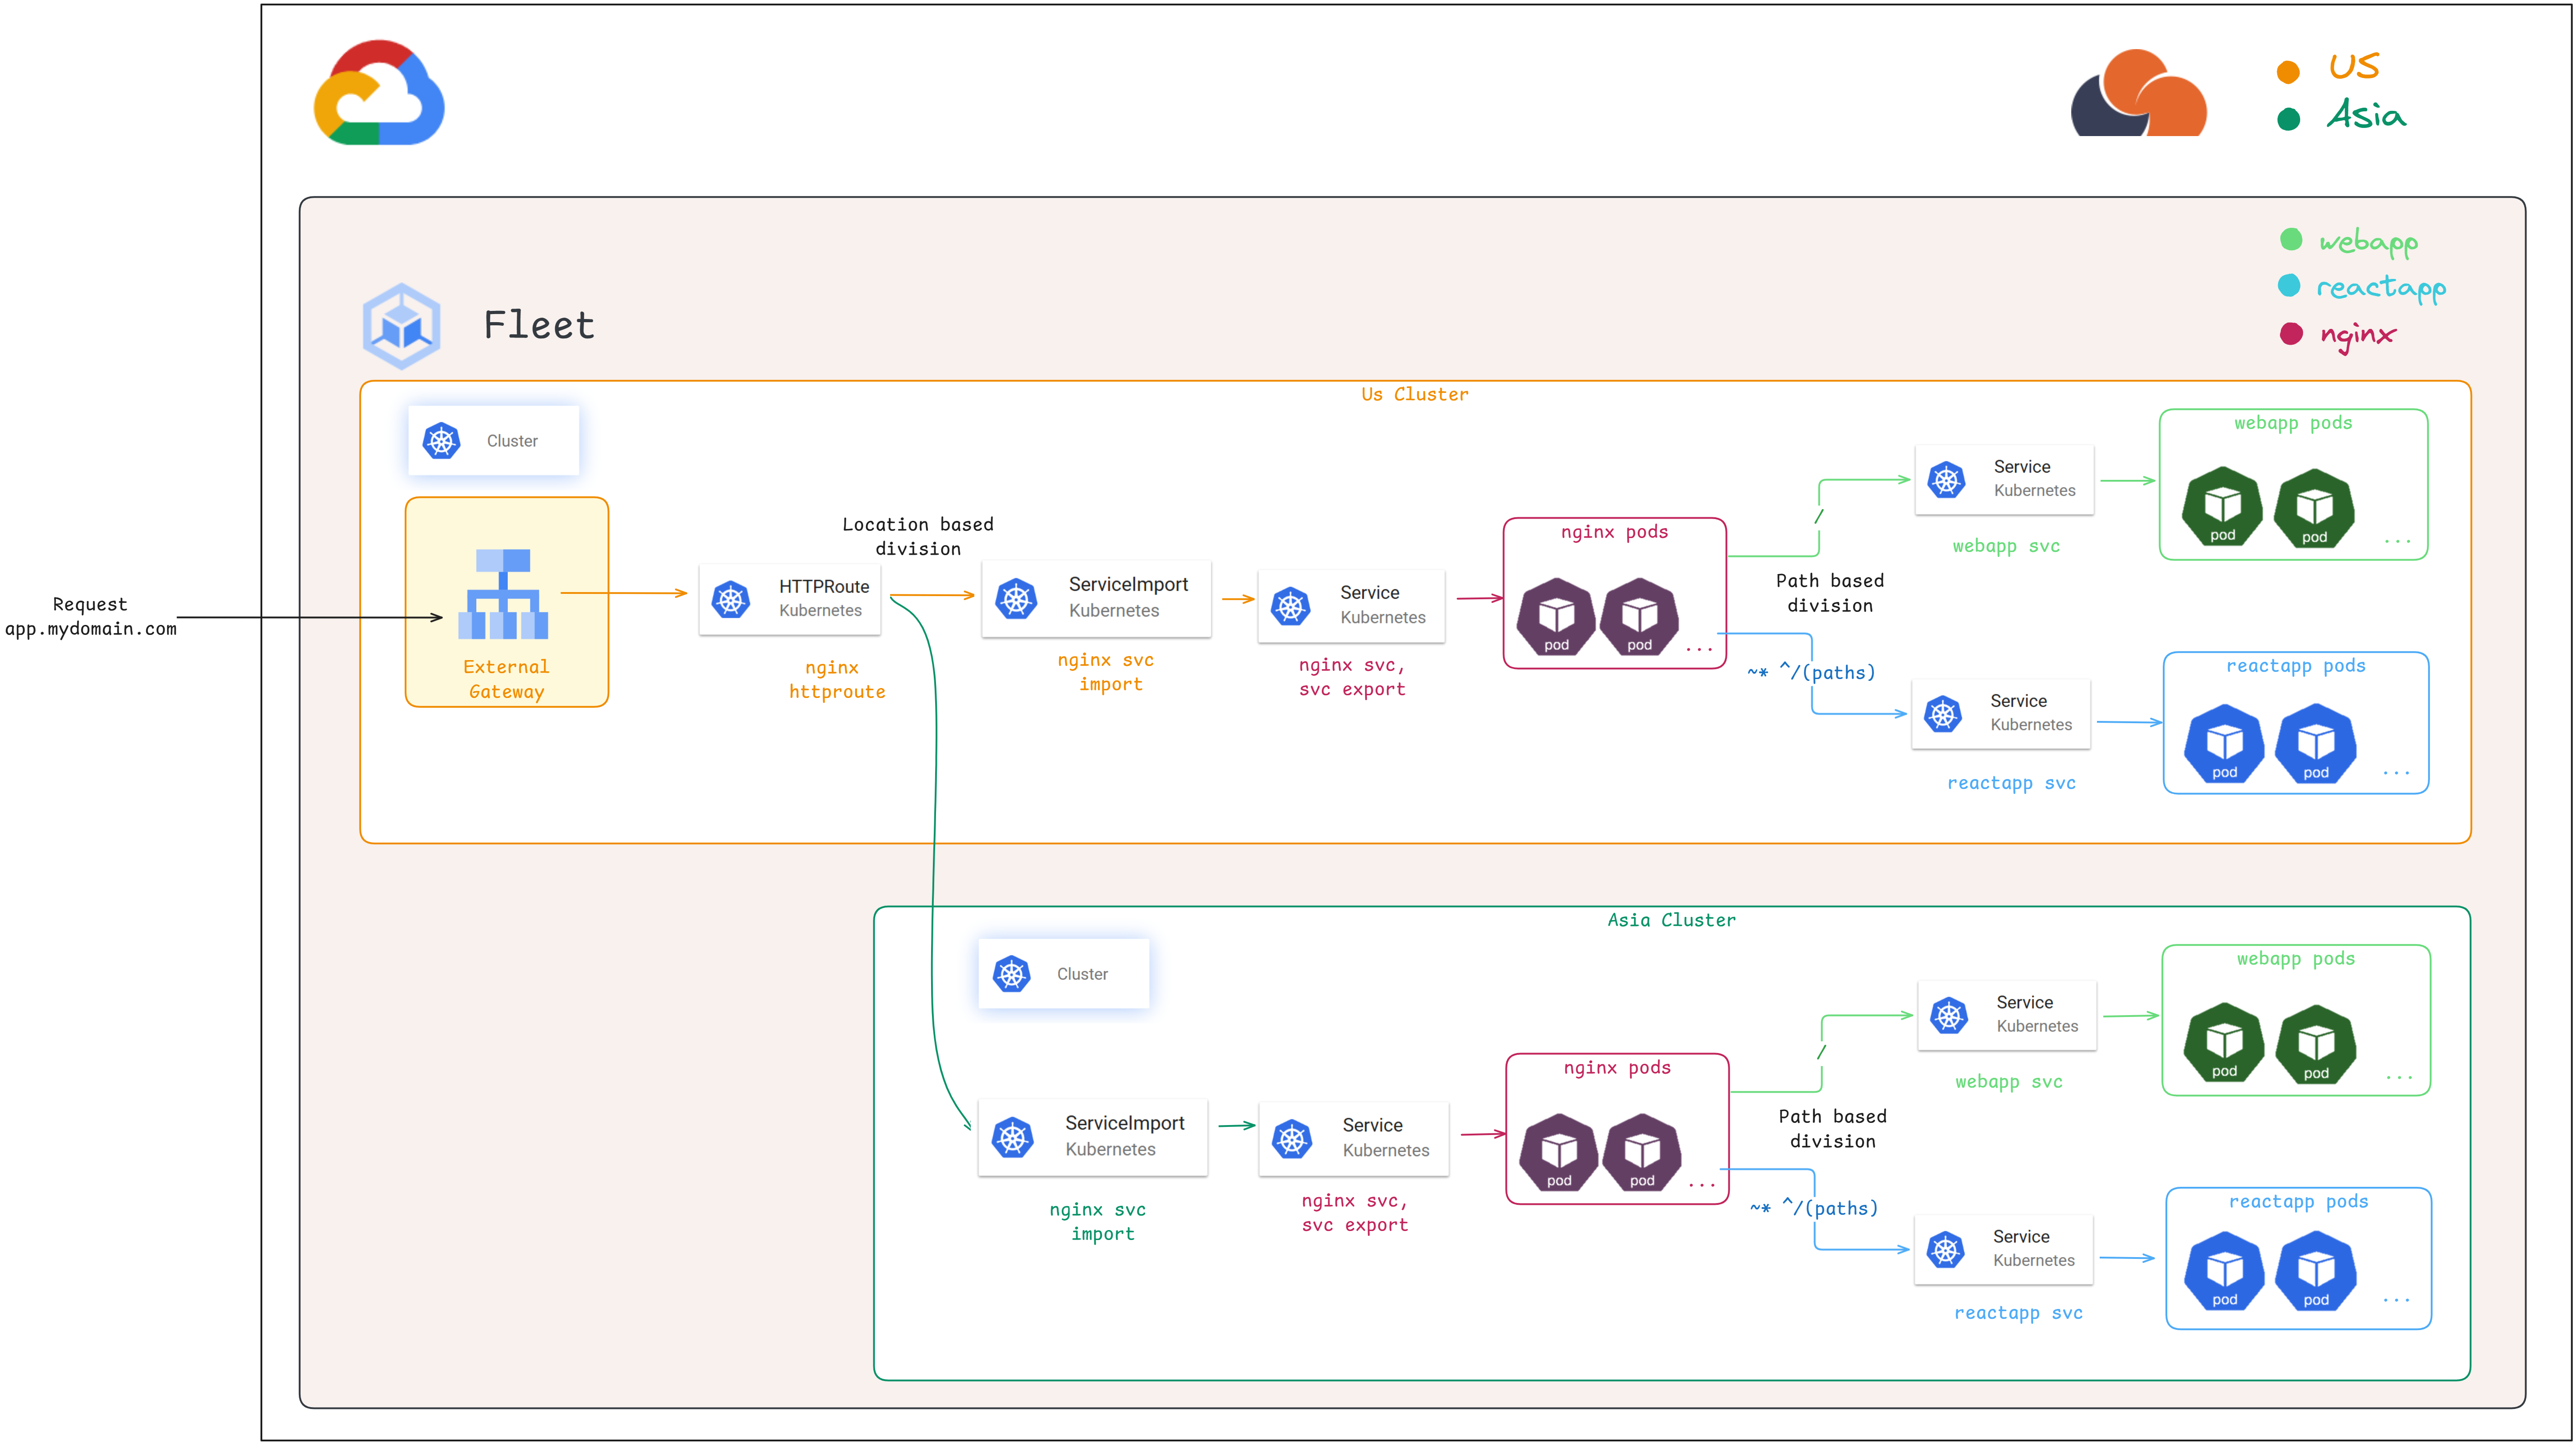
Task: Select the ServiceImport box in Us Cluster
Action: [1096, 598]
